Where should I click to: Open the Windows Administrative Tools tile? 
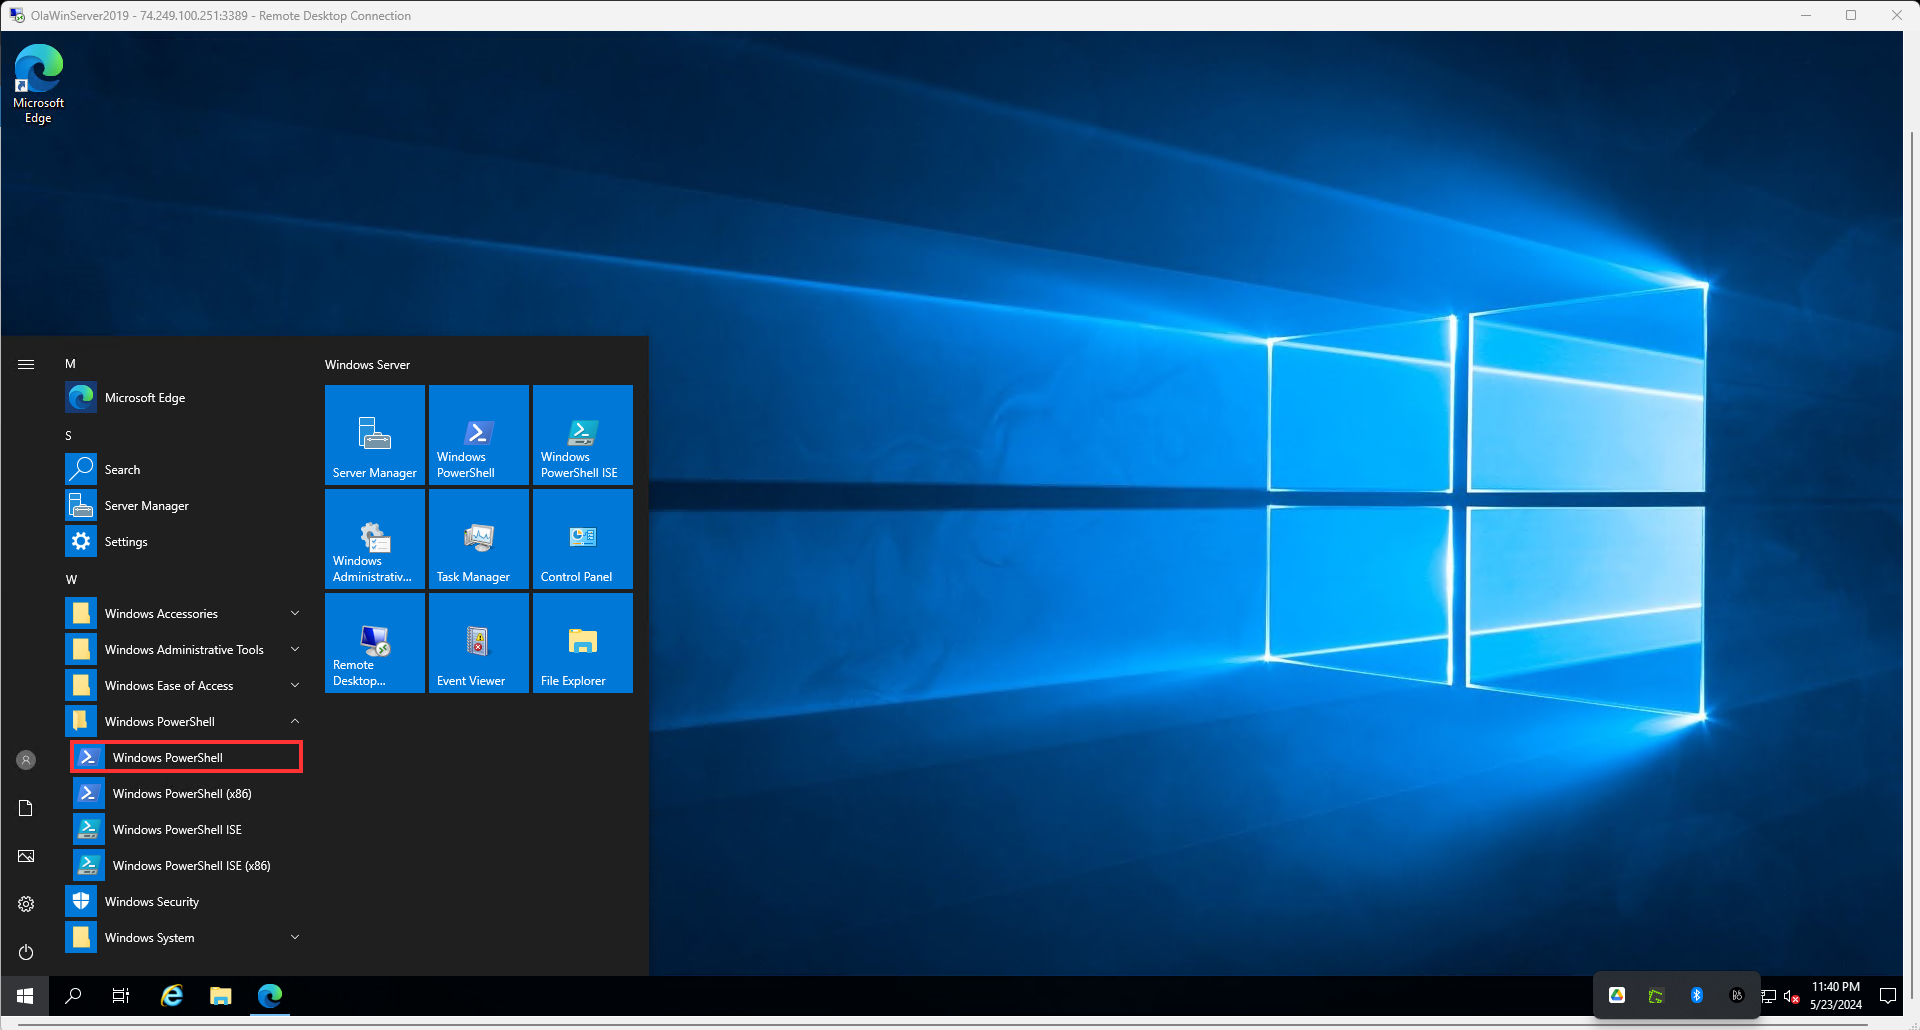tap(375, 539)
